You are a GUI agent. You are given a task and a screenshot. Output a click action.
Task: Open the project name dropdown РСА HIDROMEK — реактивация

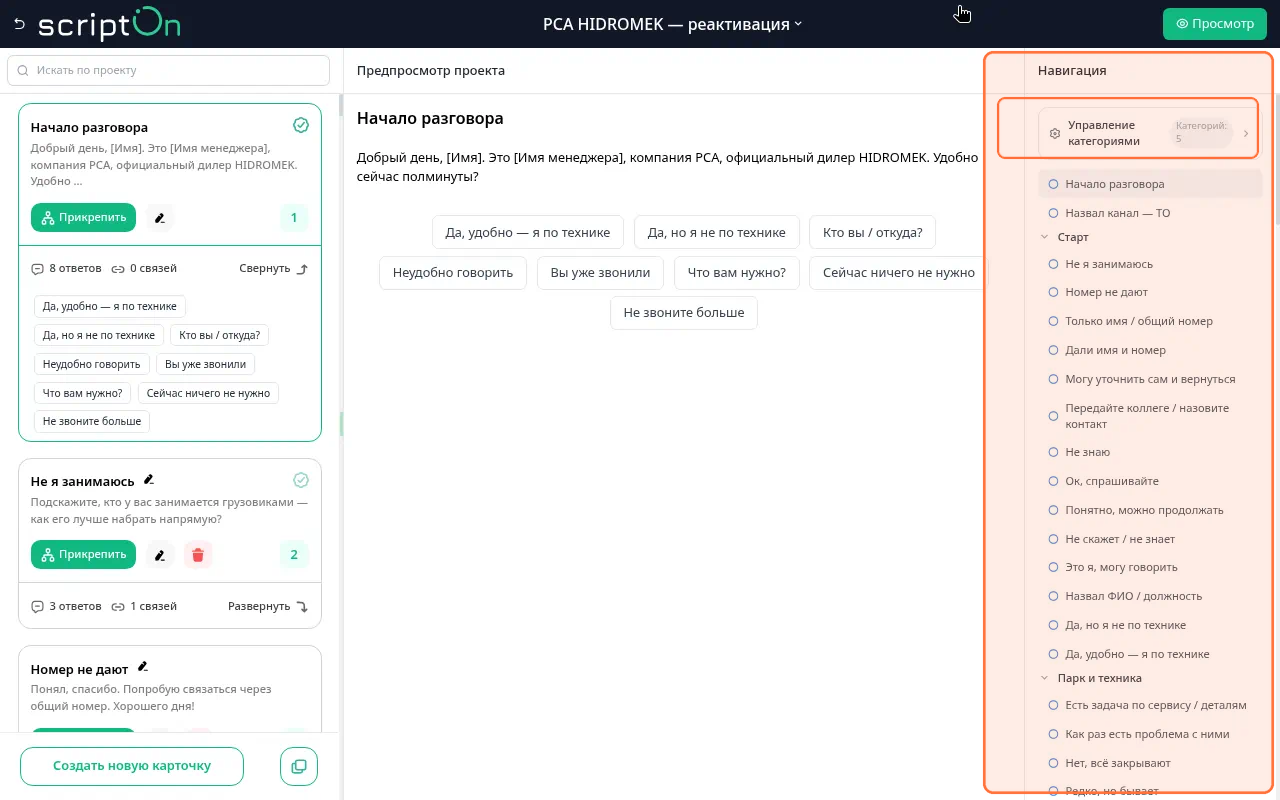pyautogui.click(x=672, y=24)
